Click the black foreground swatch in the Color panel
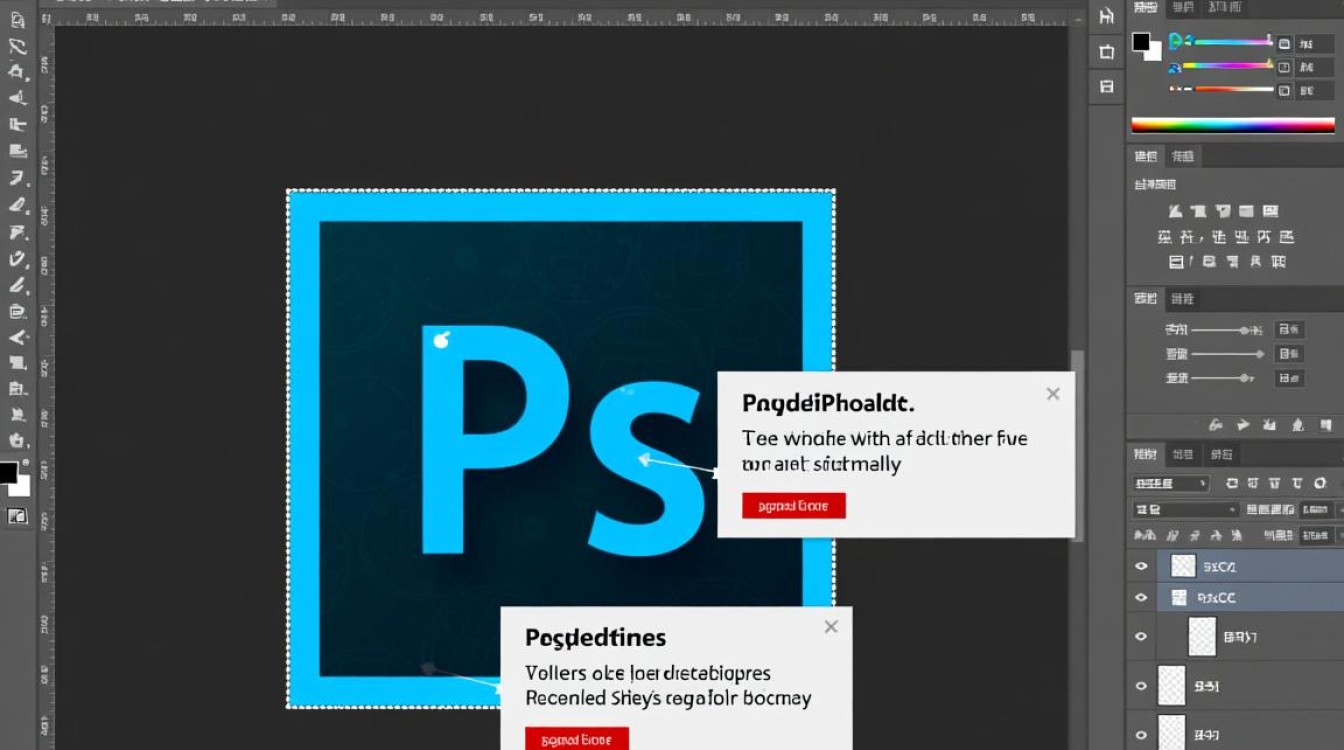1344x750 pixels. tap(1140, 41)
